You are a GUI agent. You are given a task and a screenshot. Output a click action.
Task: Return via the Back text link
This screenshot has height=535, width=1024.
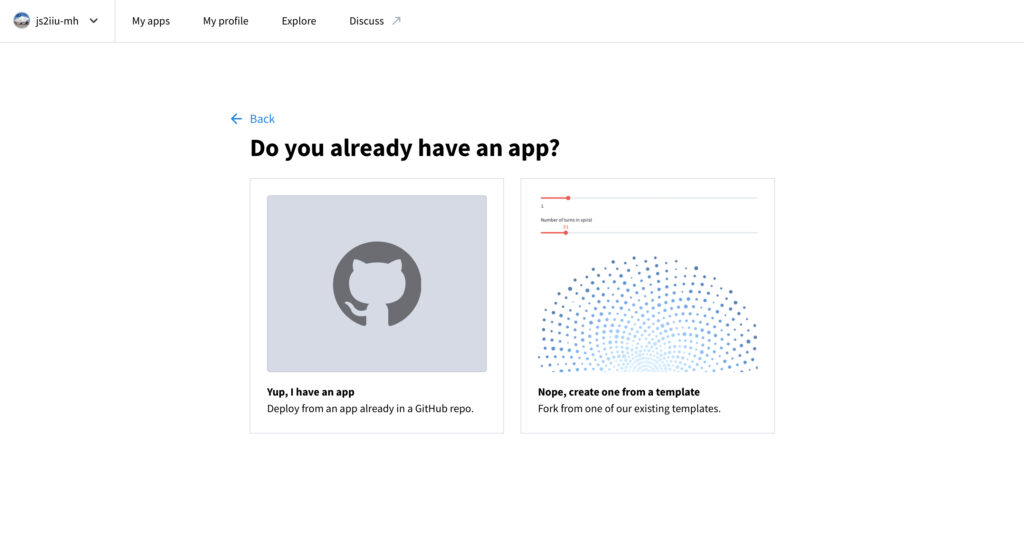click(262, 119)
